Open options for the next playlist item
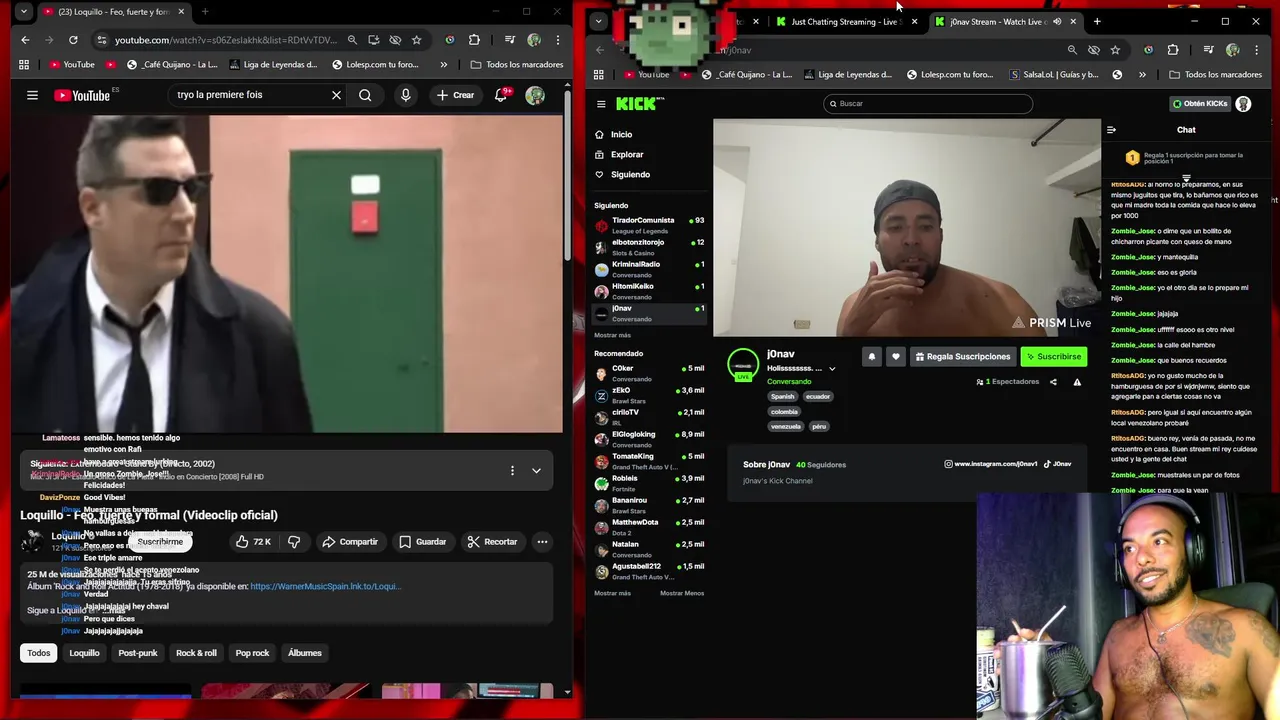The width and height of the screenshot is (1280, 720). click(512, 470)
